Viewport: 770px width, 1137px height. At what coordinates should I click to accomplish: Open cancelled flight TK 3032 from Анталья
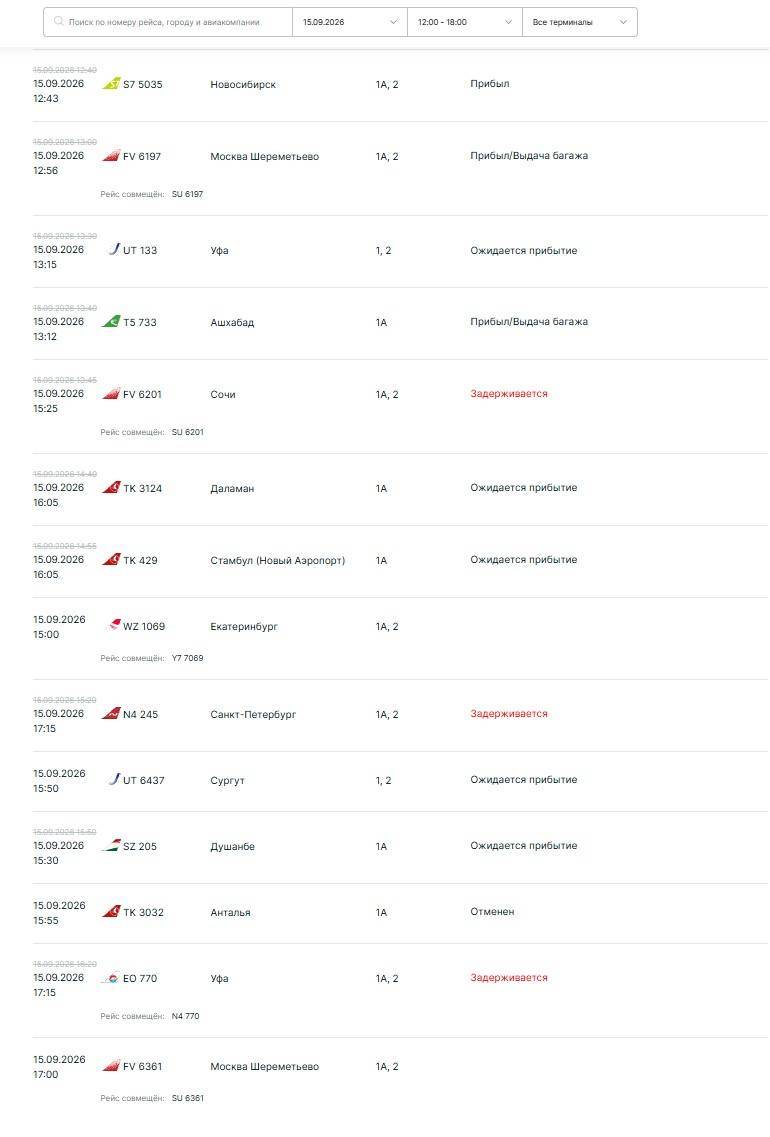(x=400, y=913)
